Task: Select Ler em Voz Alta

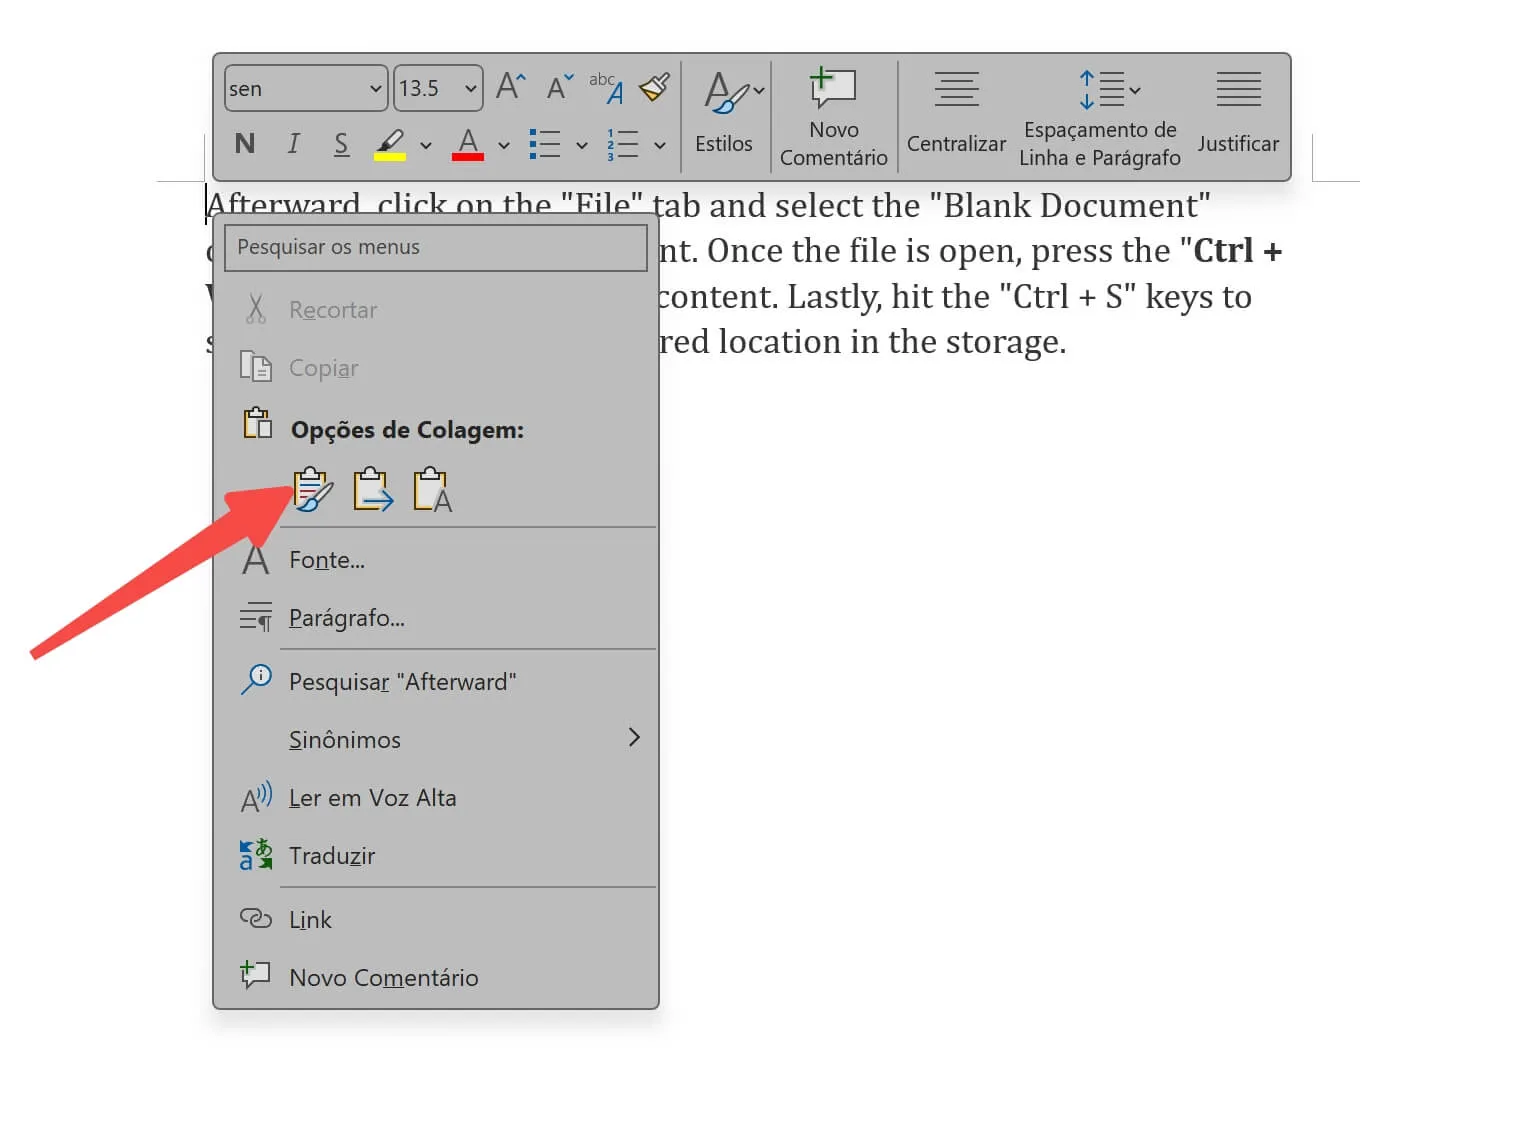Action: tap(436, 798)
